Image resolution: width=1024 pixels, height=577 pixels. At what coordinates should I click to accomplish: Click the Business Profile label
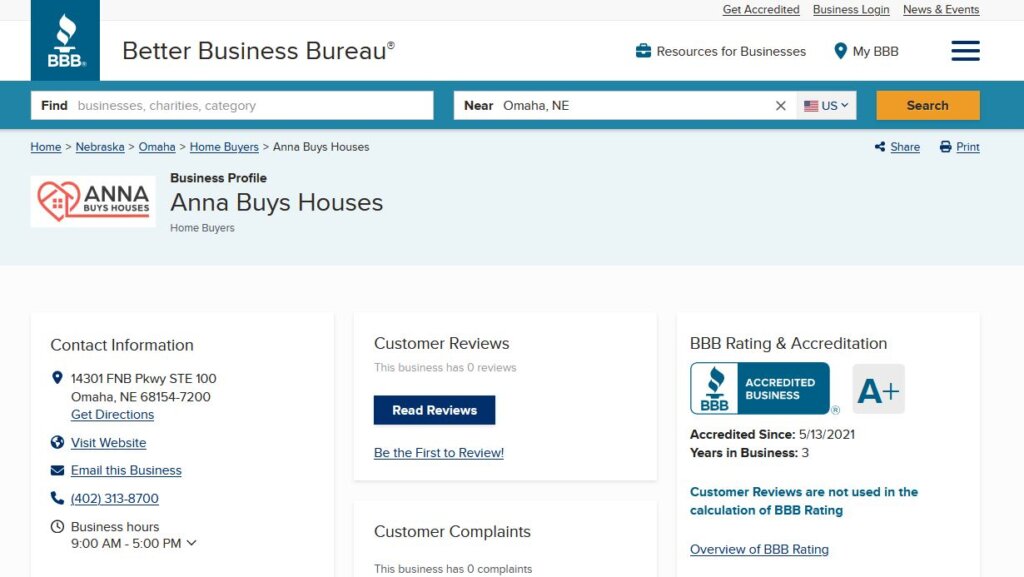coord(218,178)
